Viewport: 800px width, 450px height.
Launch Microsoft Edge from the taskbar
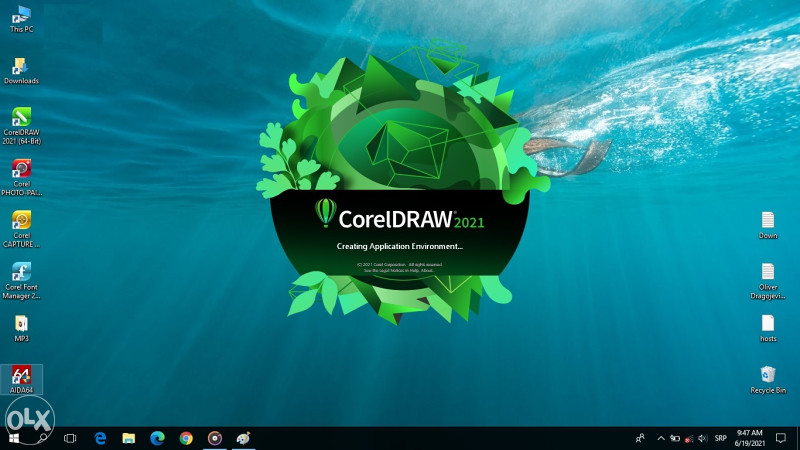click(157, 438)
